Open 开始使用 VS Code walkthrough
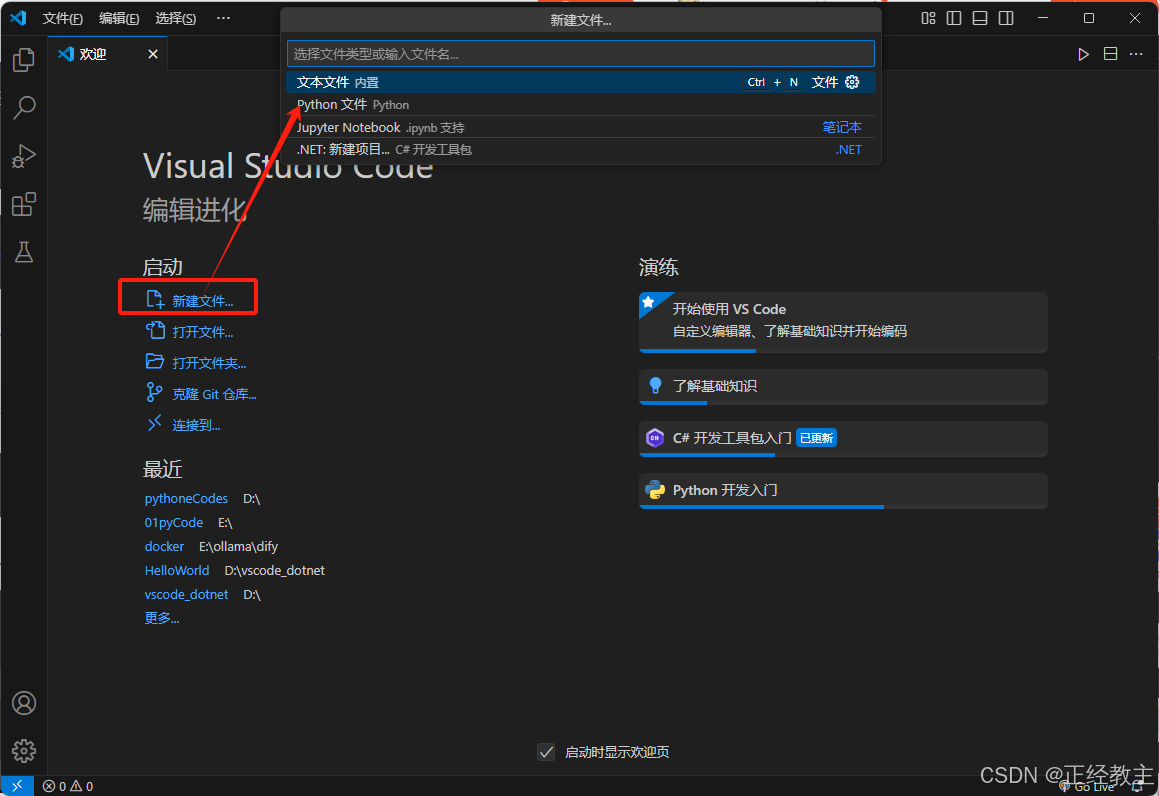Viewport: 1159px width, 796px height. tap(843, 322)
